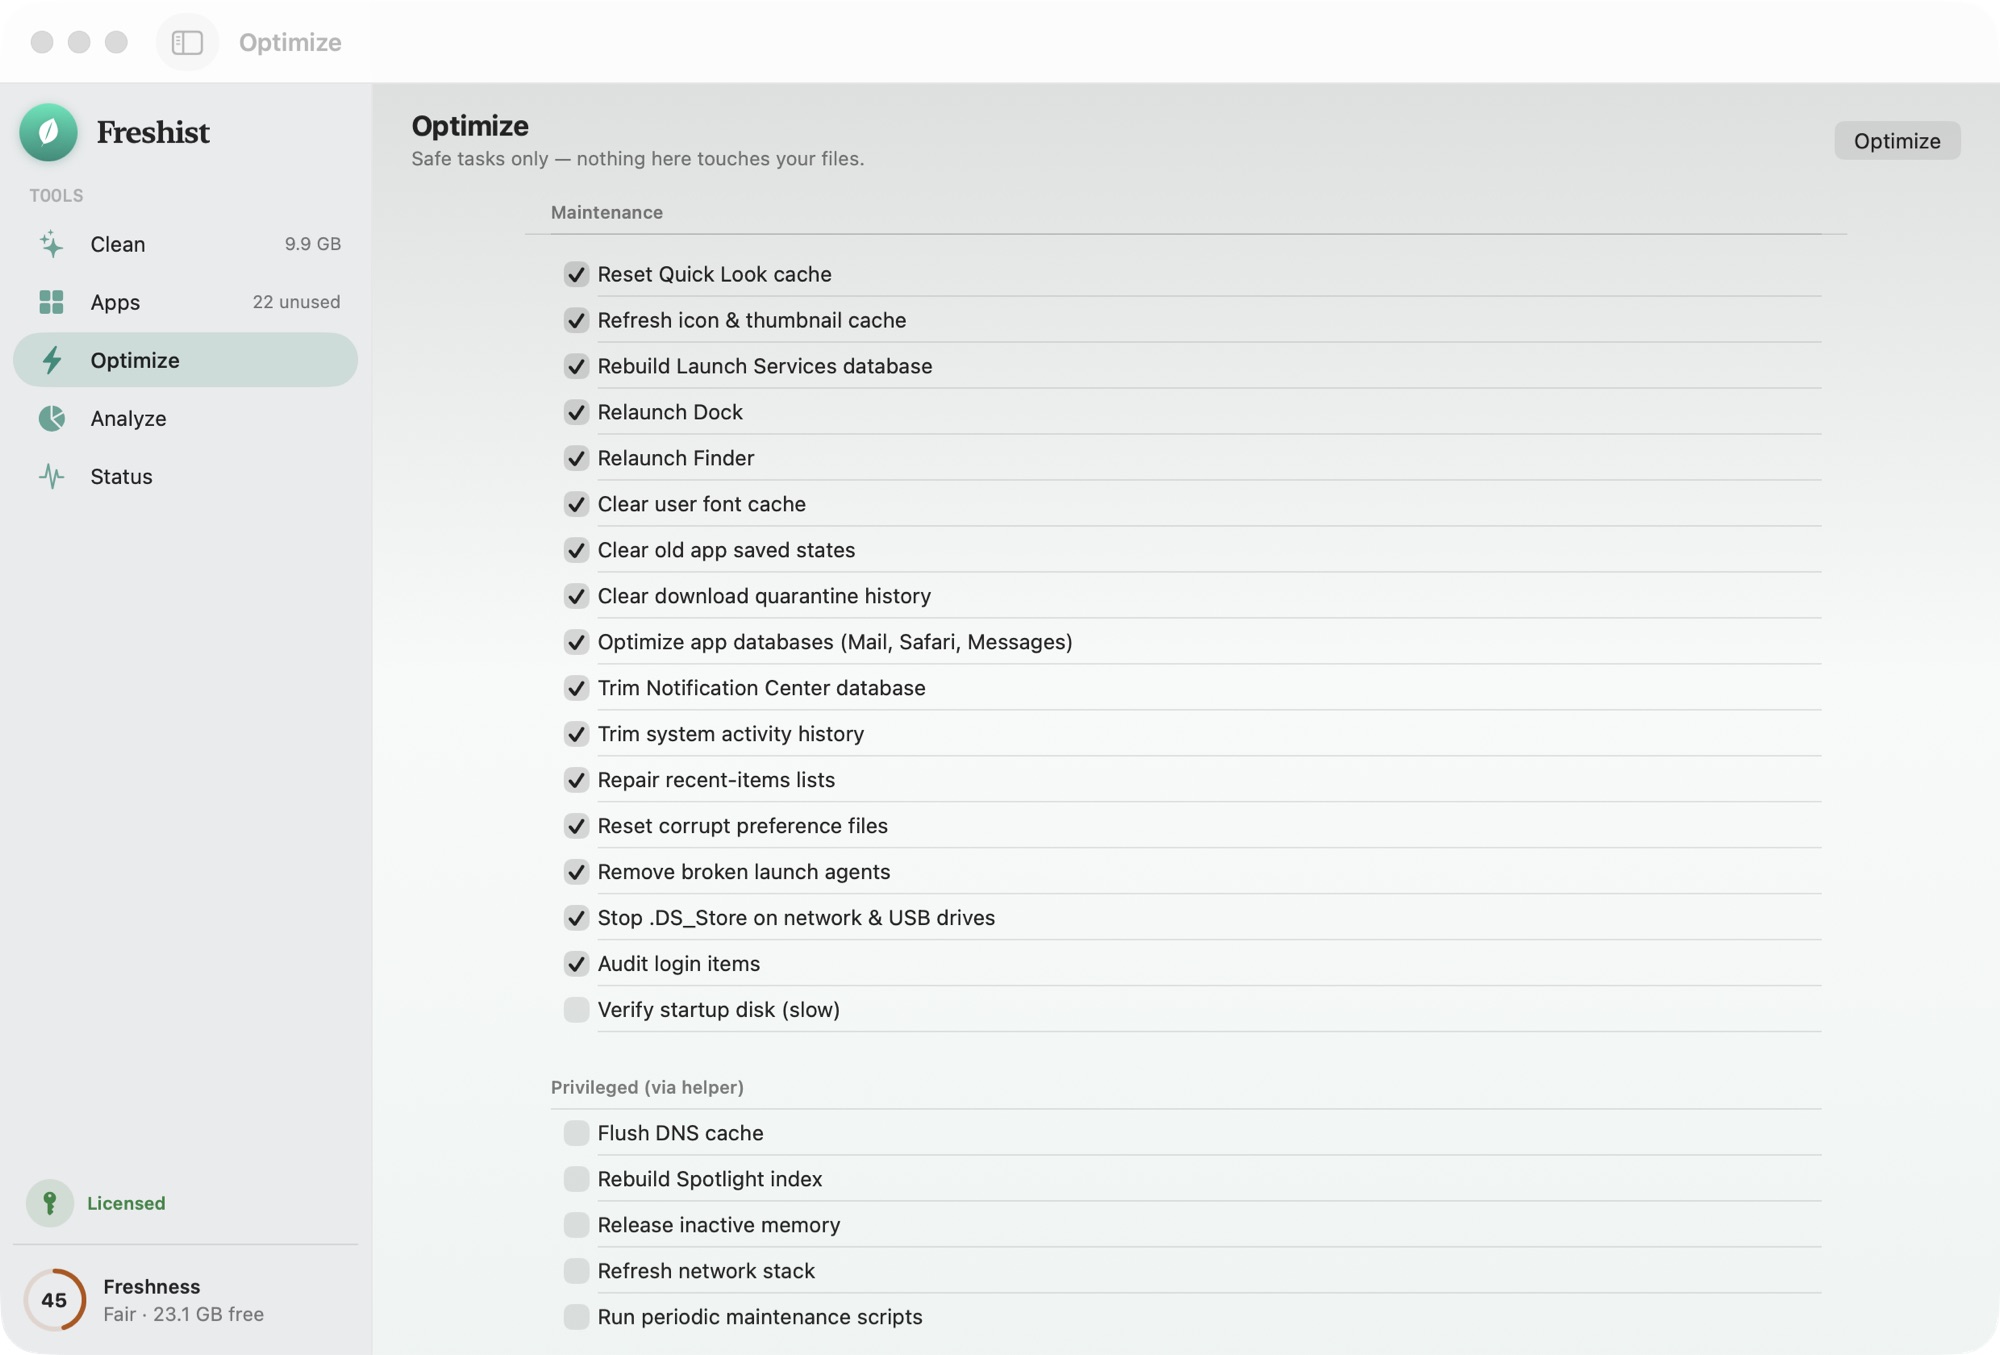Open the Apps tool
The height and width of the screenshot is (1355, 2000).
tap(185, 302)
